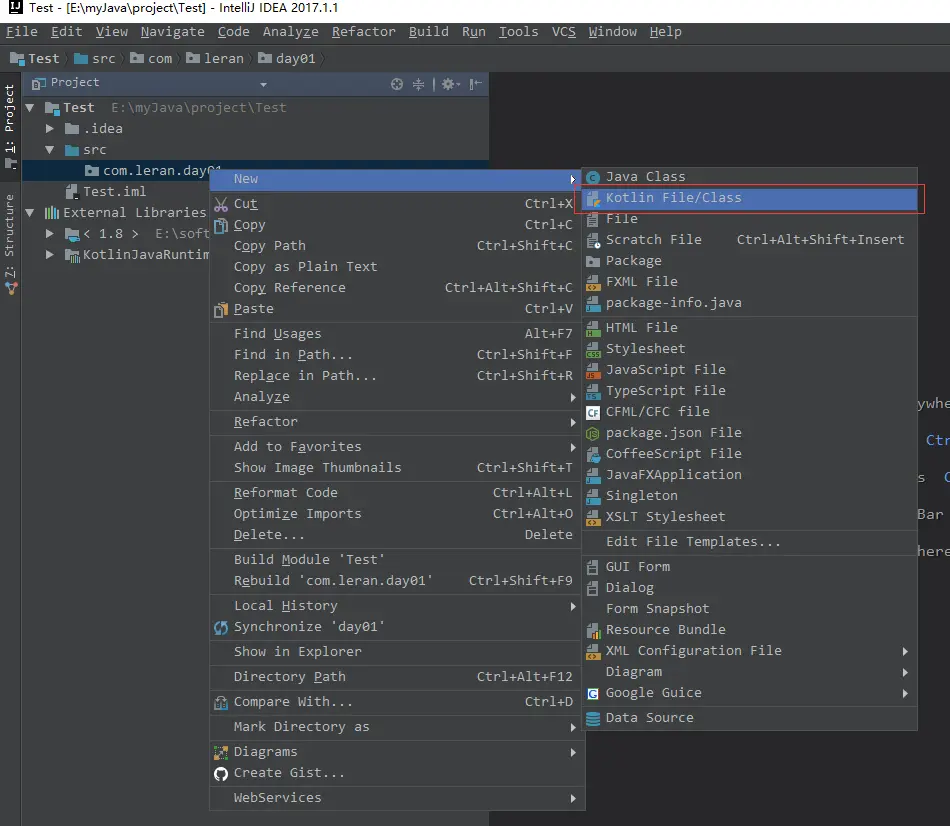This screenshot has width=950, height=826.
Task: Click the Stylesheet CSS icon
Action: (593, 349)
